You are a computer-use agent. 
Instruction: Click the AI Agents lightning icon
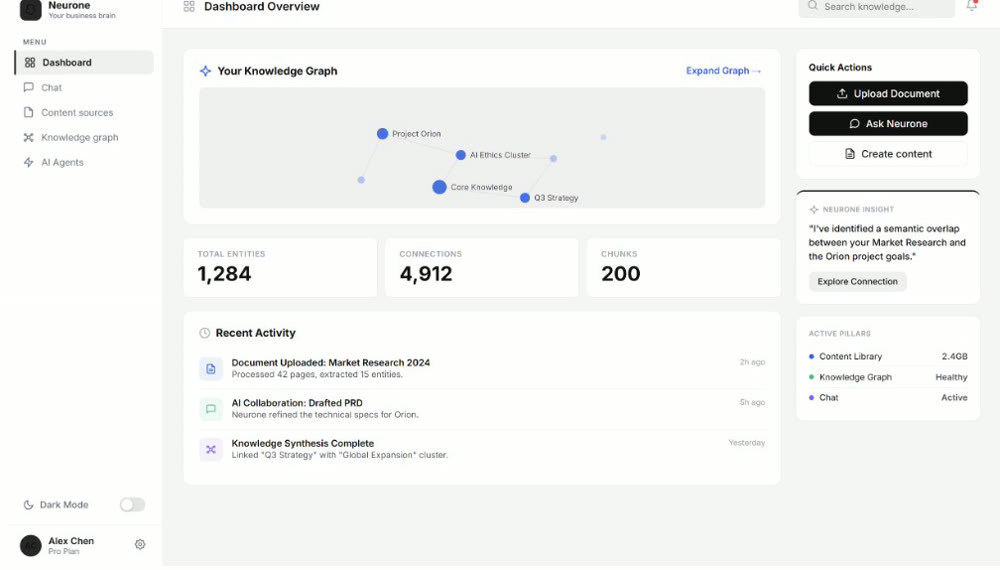coord(29,162)
